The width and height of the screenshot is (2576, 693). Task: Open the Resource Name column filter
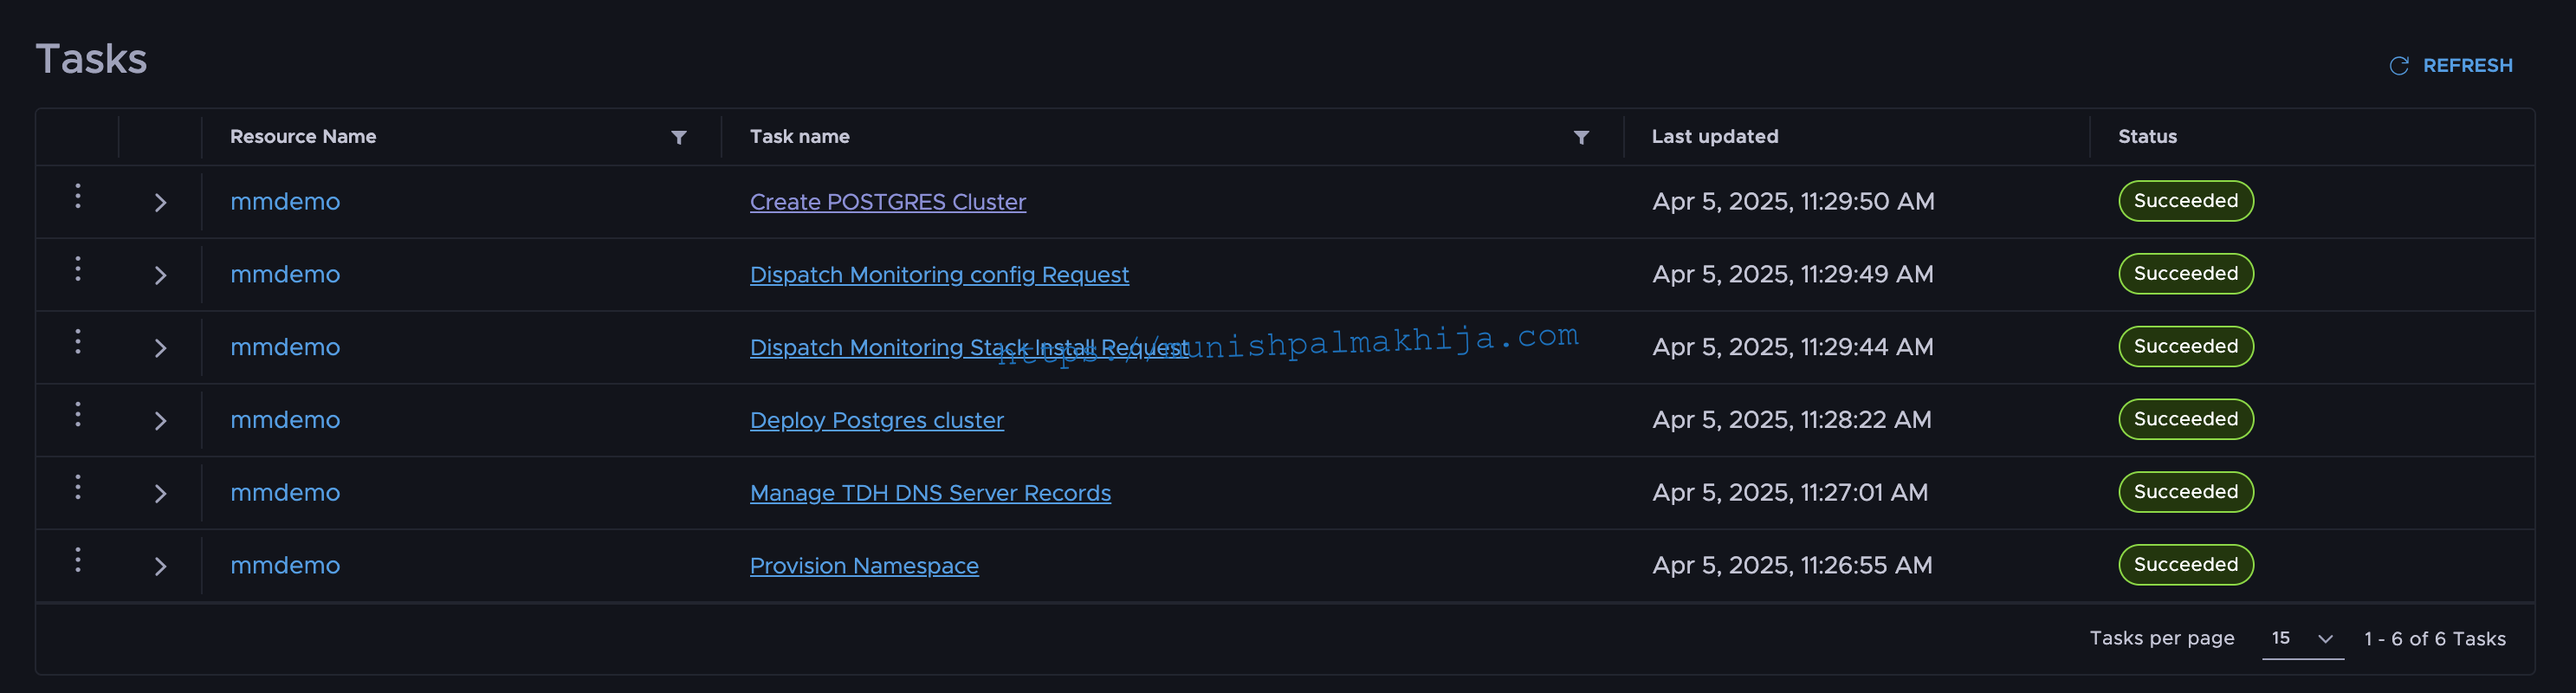[x=679, y=137]
